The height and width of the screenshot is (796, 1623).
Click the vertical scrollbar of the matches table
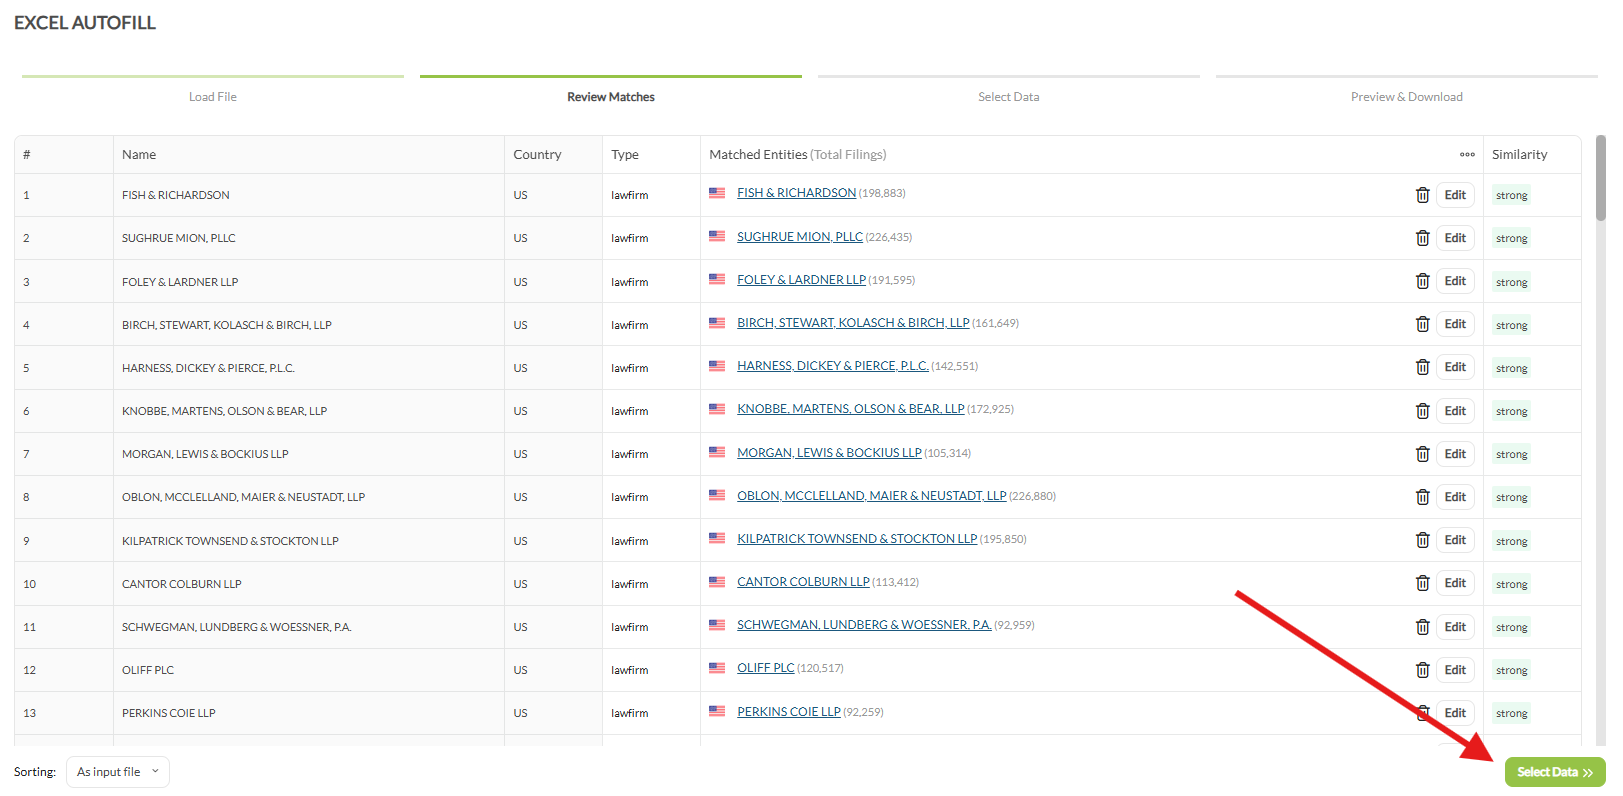click(x=1601, y=178)
